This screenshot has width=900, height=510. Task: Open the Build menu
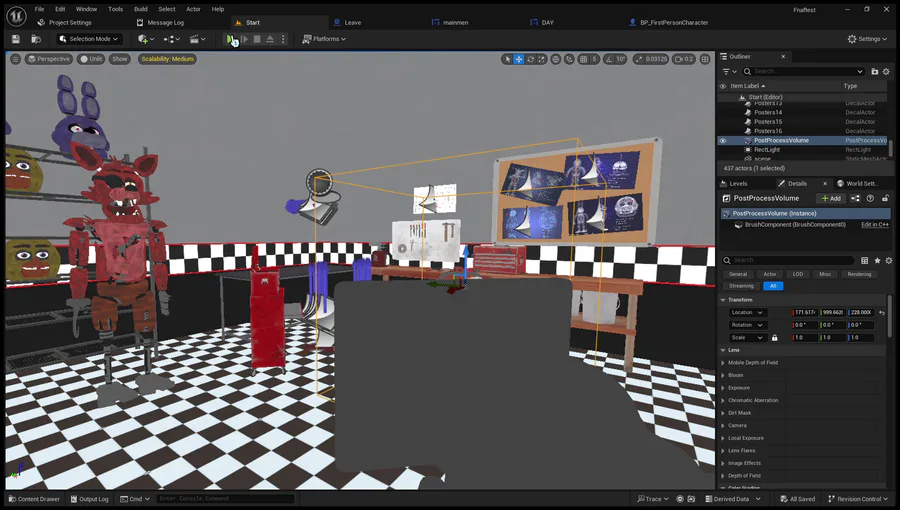click(x=141, y=9)
